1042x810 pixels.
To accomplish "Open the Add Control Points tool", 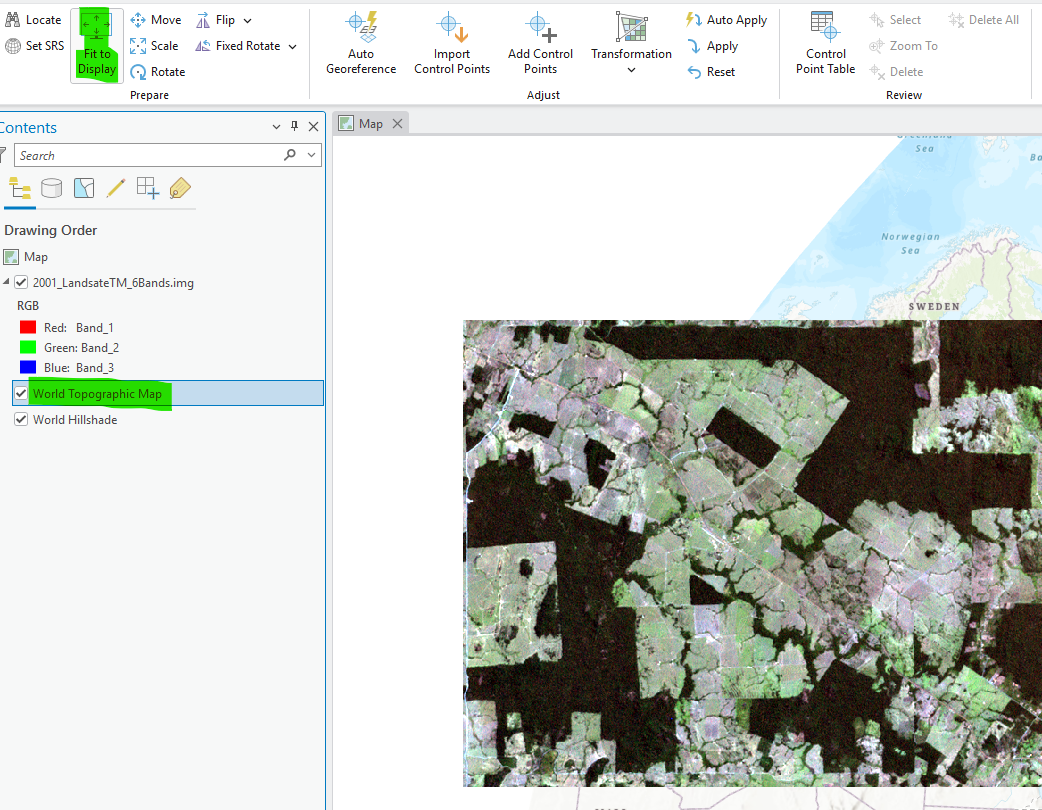I will click(x=540, y=44).
